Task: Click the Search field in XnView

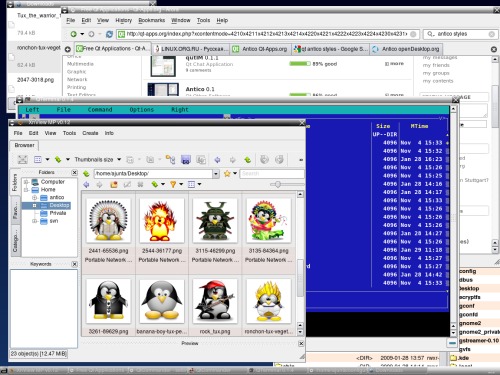Action: [x=272, y=174]
